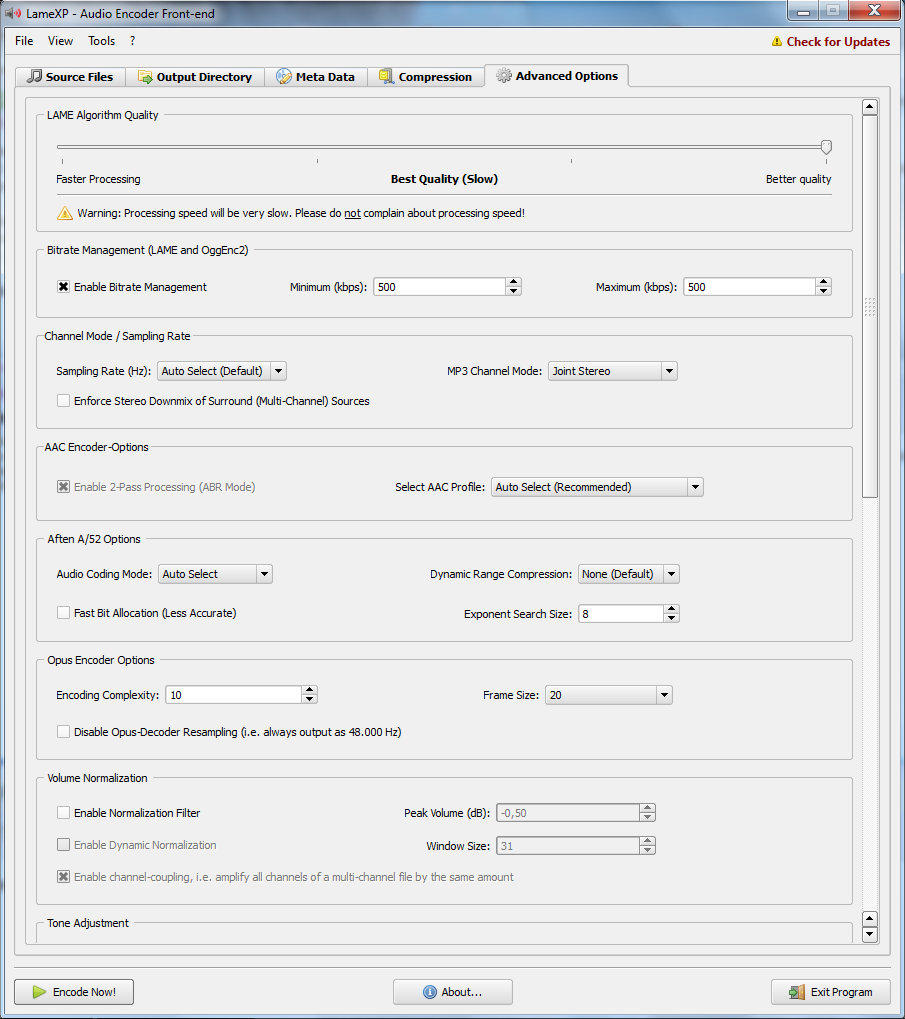Toggle Enable Dynamic Normalization checkbox
Image resolution: width=905 pixels, height=1019 pixels.
[x=63, y=845]
